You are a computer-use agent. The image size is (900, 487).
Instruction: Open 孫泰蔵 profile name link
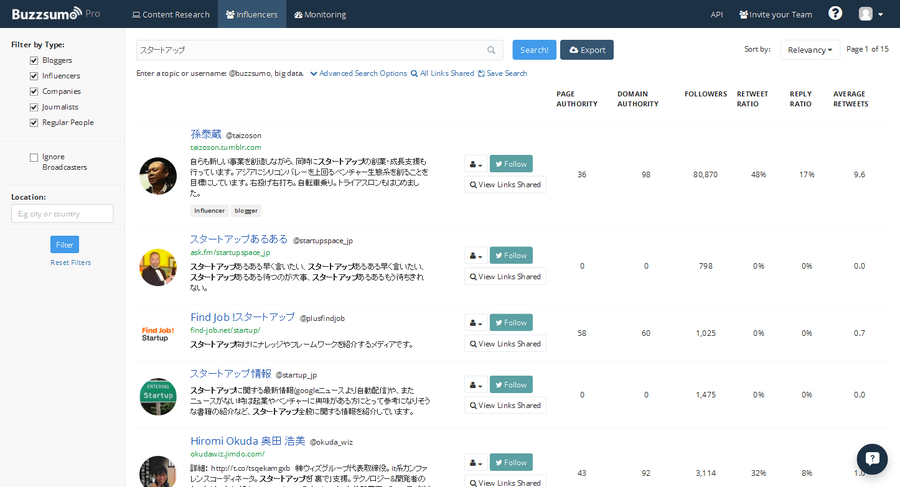(205, 134)
